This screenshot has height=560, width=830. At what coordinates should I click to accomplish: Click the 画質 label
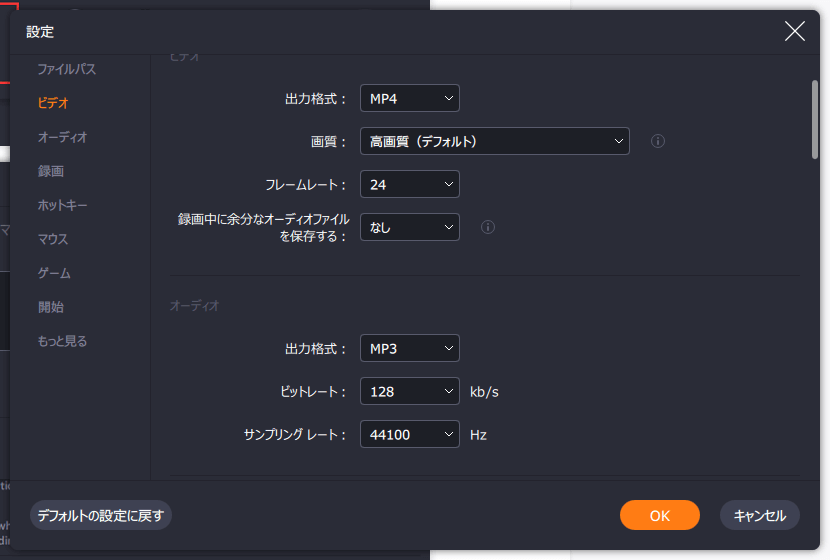(328, 141)
